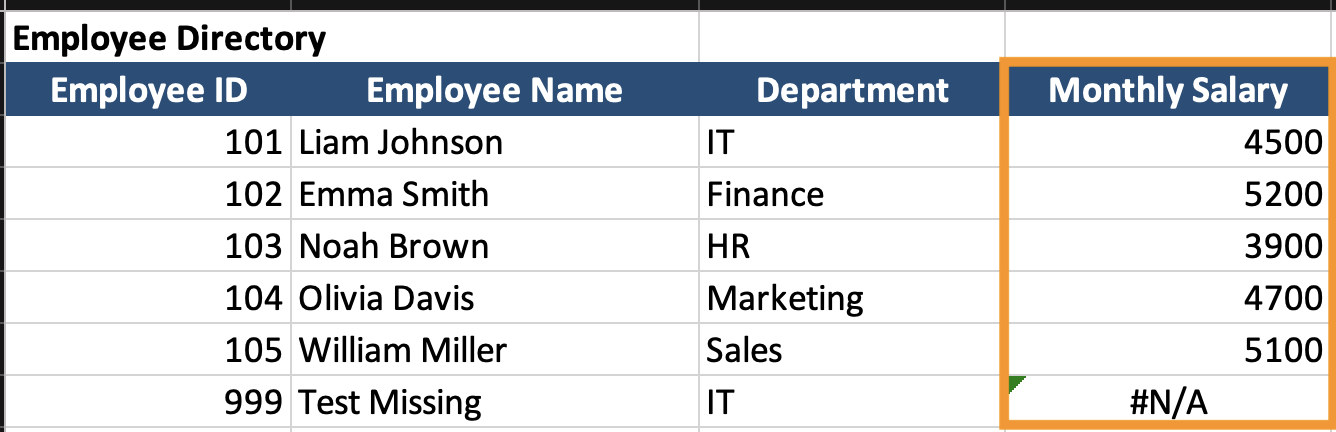The height and width of the screenshot is (432, 1336).
Task: Click the #N/A error cell
Action: coord(1167,403)
